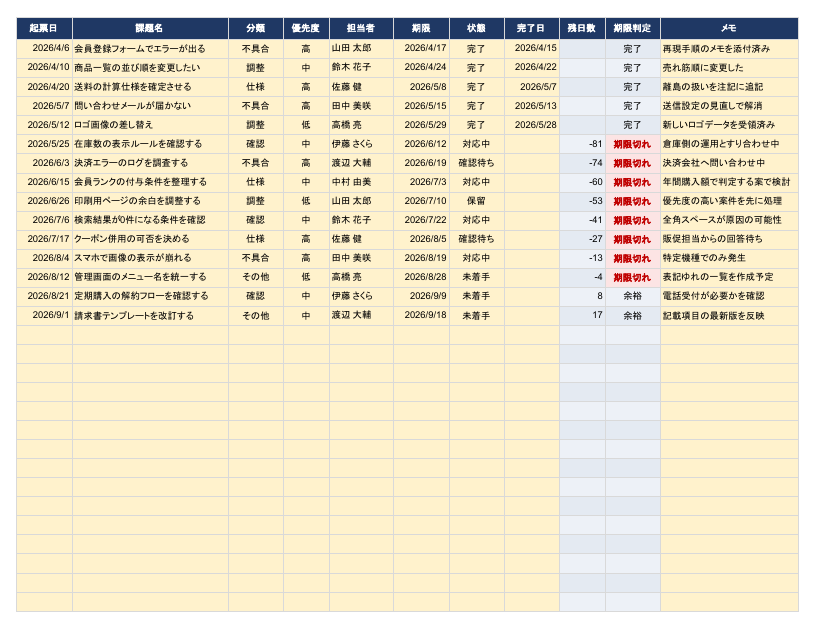The height and width of the screenshot is (628, 815).
Task: Select the 状態 column header
Action: point(477,28)
